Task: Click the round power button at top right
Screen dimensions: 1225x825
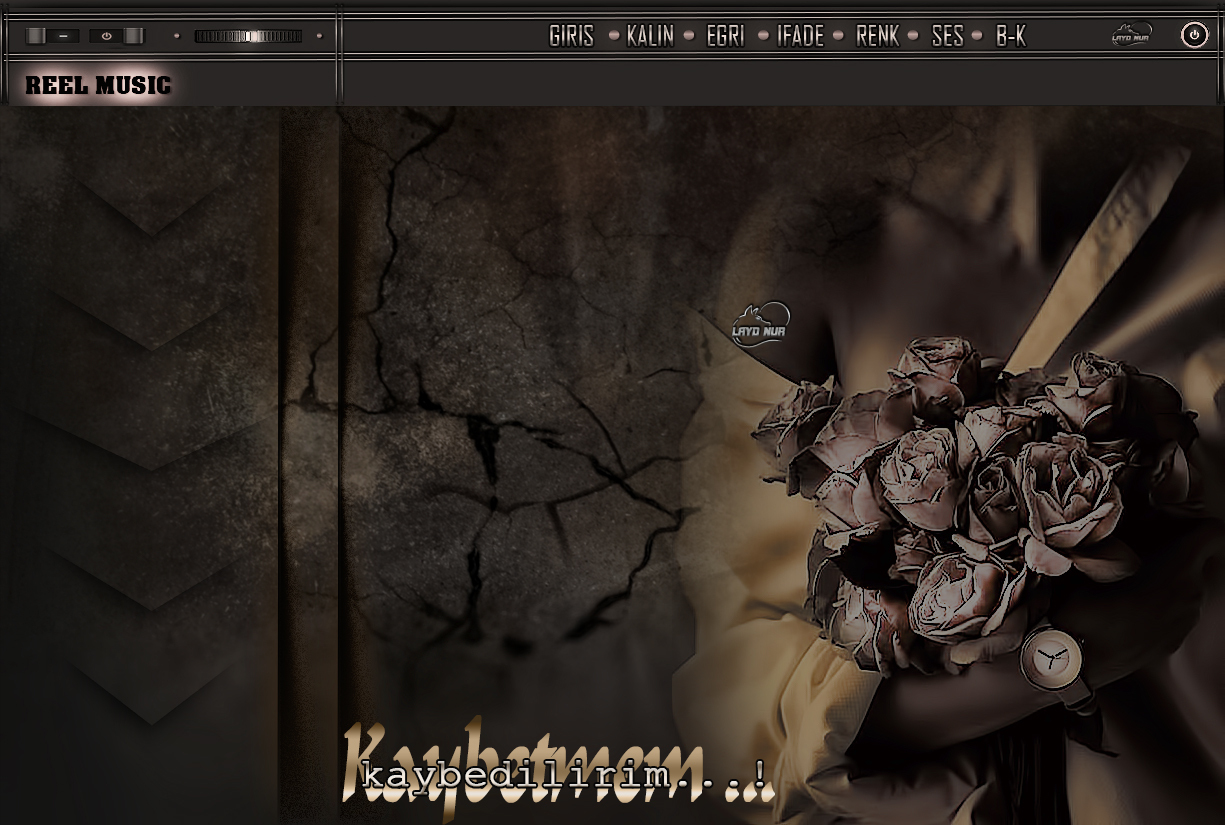Action: pos(1194,35)
